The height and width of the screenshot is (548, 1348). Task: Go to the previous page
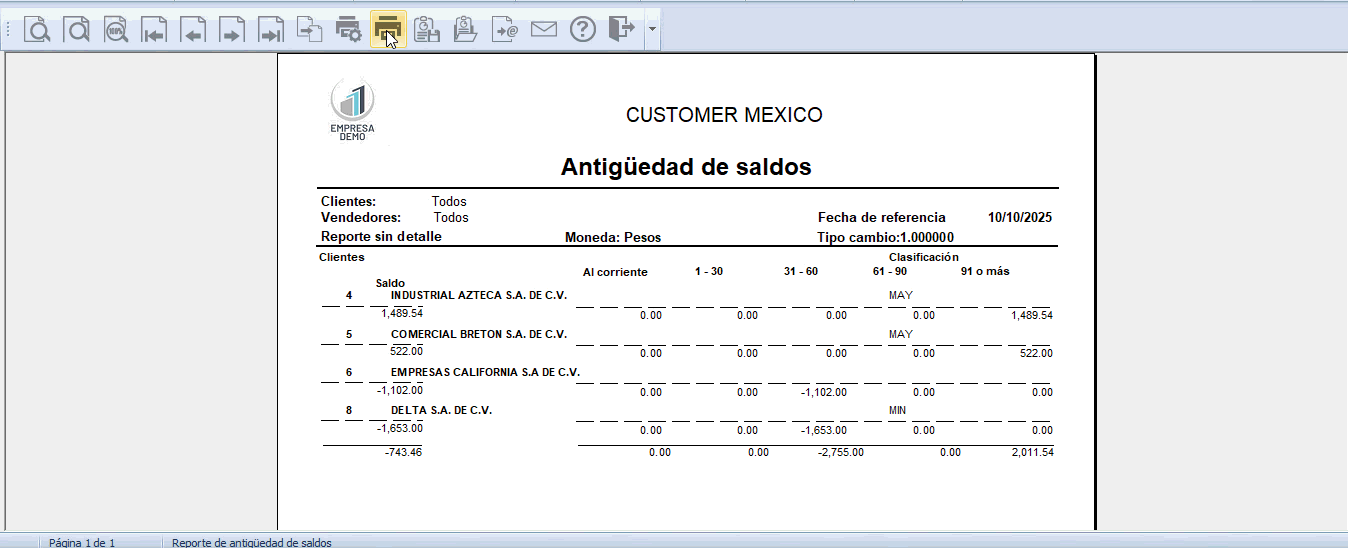[x=193, y=30]
